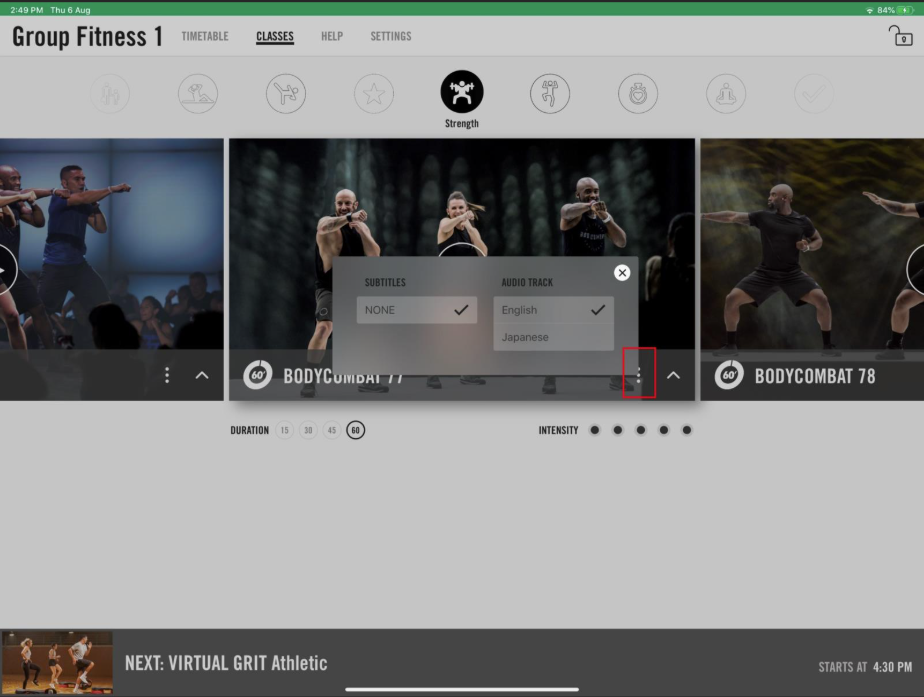This screenshot has height=697, width=924.
Task: Select the star category icon
Action: [x=374, y=94]
